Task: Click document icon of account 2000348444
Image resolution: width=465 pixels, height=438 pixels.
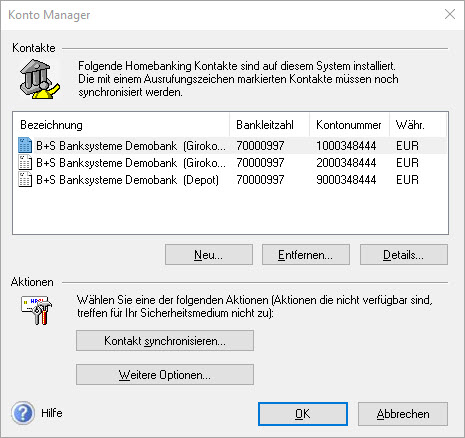Action: [25, 163]
